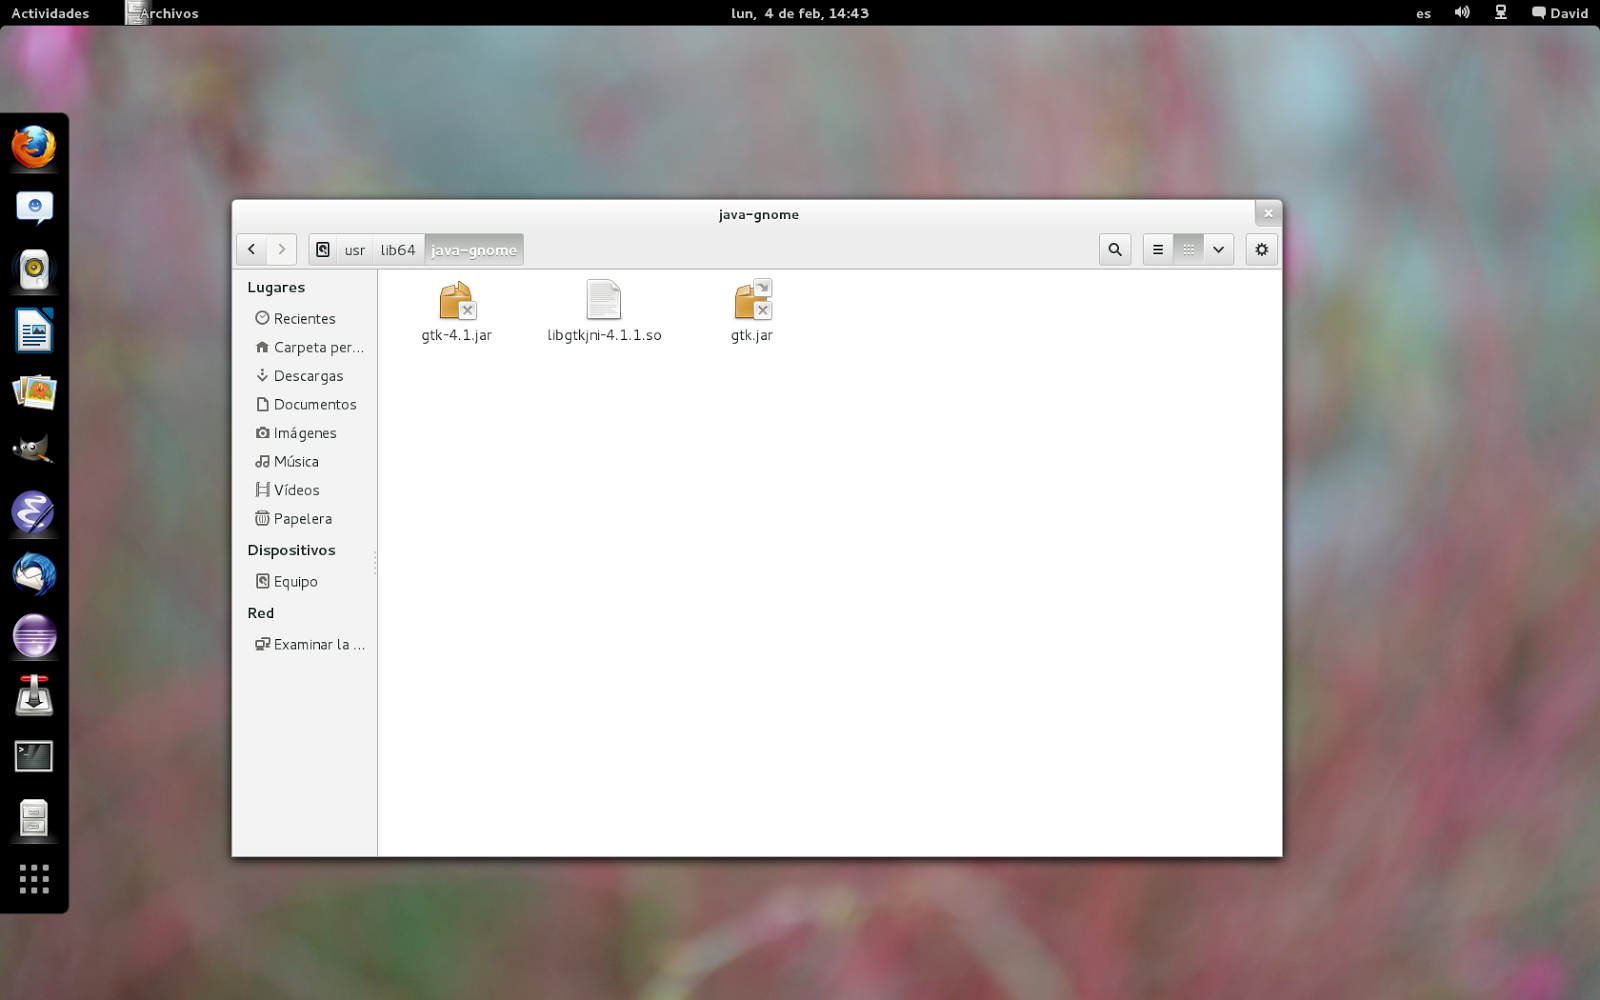Navigate to lib64 in the path bar

398,249
